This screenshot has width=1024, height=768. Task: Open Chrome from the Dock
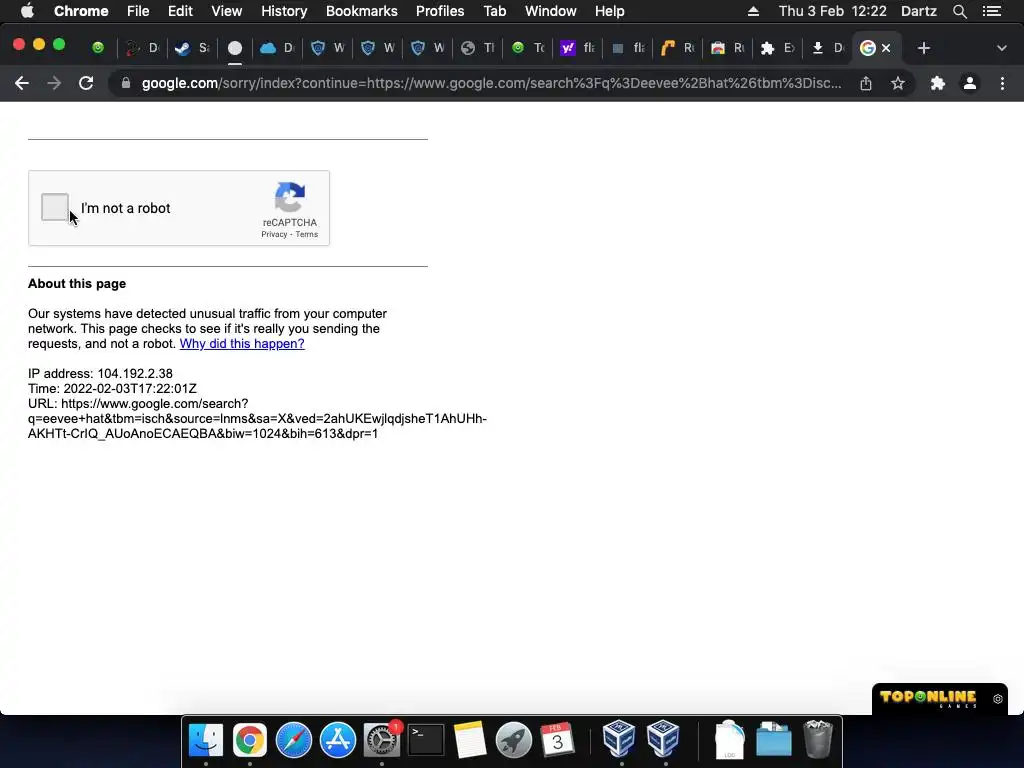click(249, 740)
